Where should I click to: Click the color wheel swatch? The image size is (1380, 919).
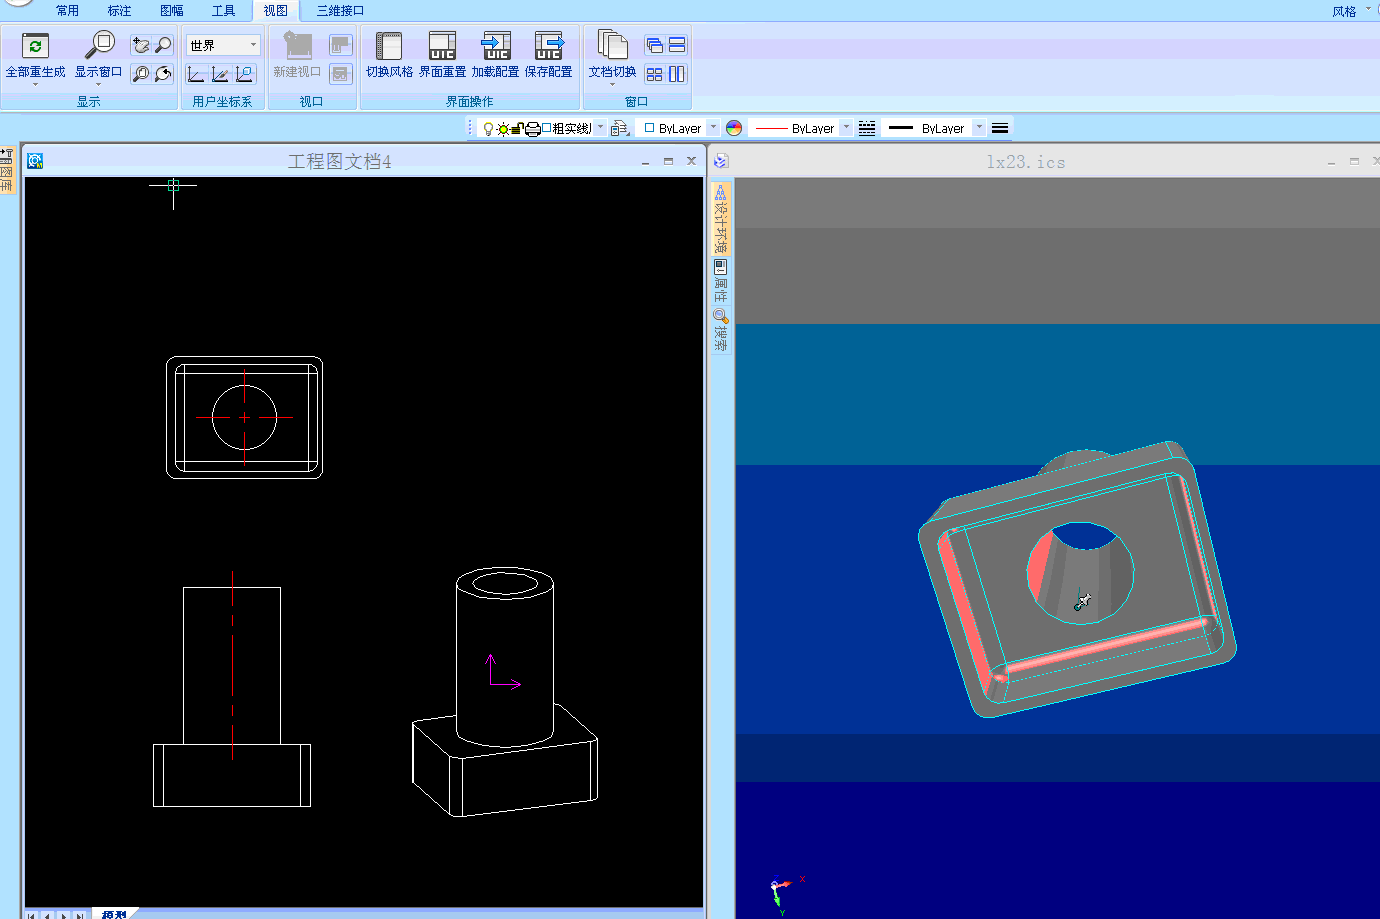[x=734, y=128]
